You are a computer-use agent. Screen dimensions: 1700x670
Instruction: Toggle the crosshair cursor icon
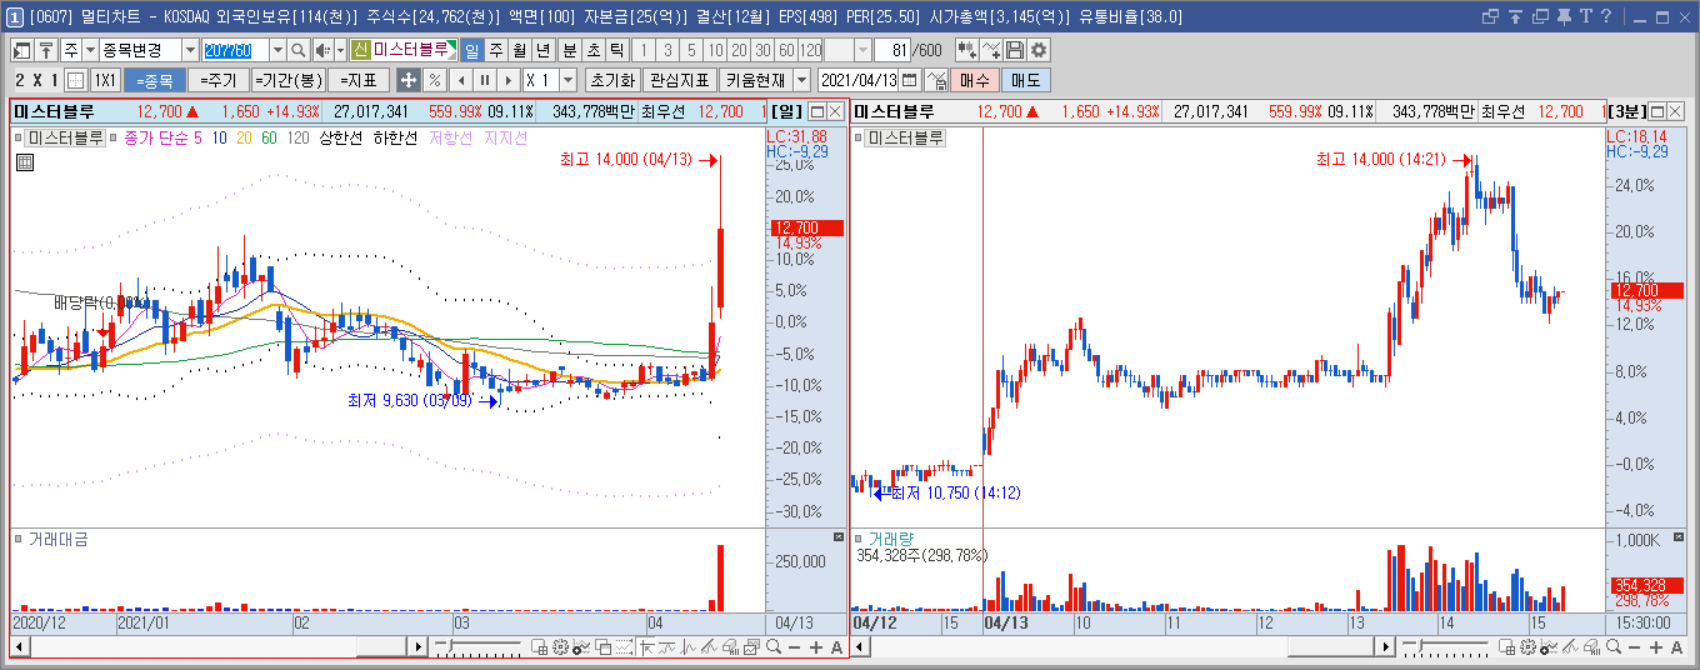pyautogui.click(x=408, y=80)
